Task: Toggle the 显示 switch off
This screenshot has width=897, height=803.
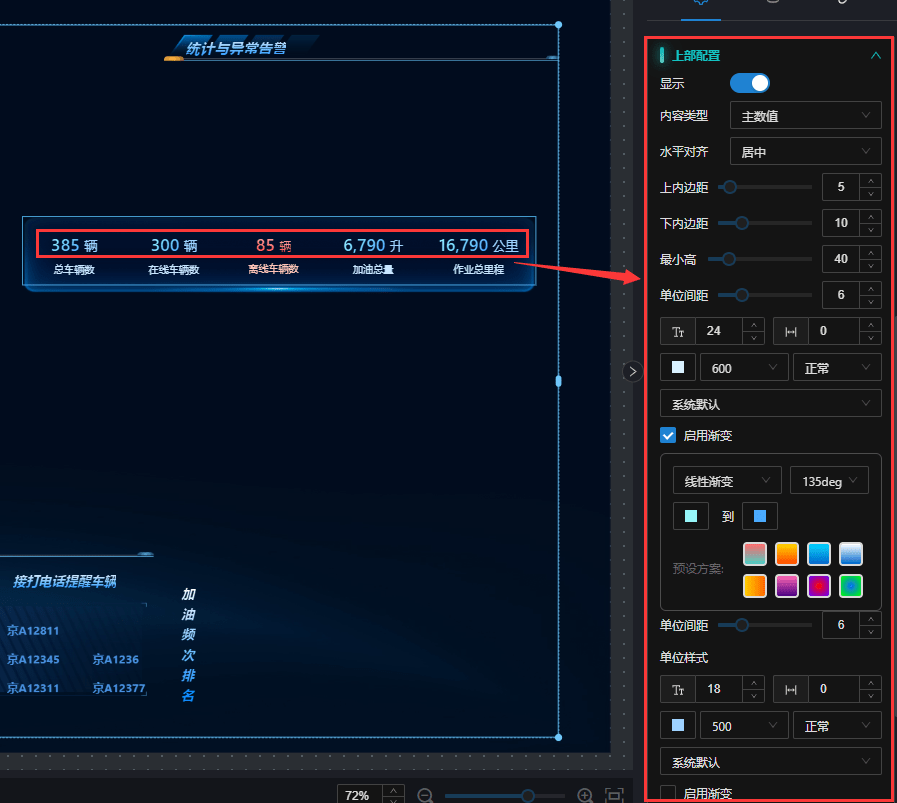Action: point(750,83)
